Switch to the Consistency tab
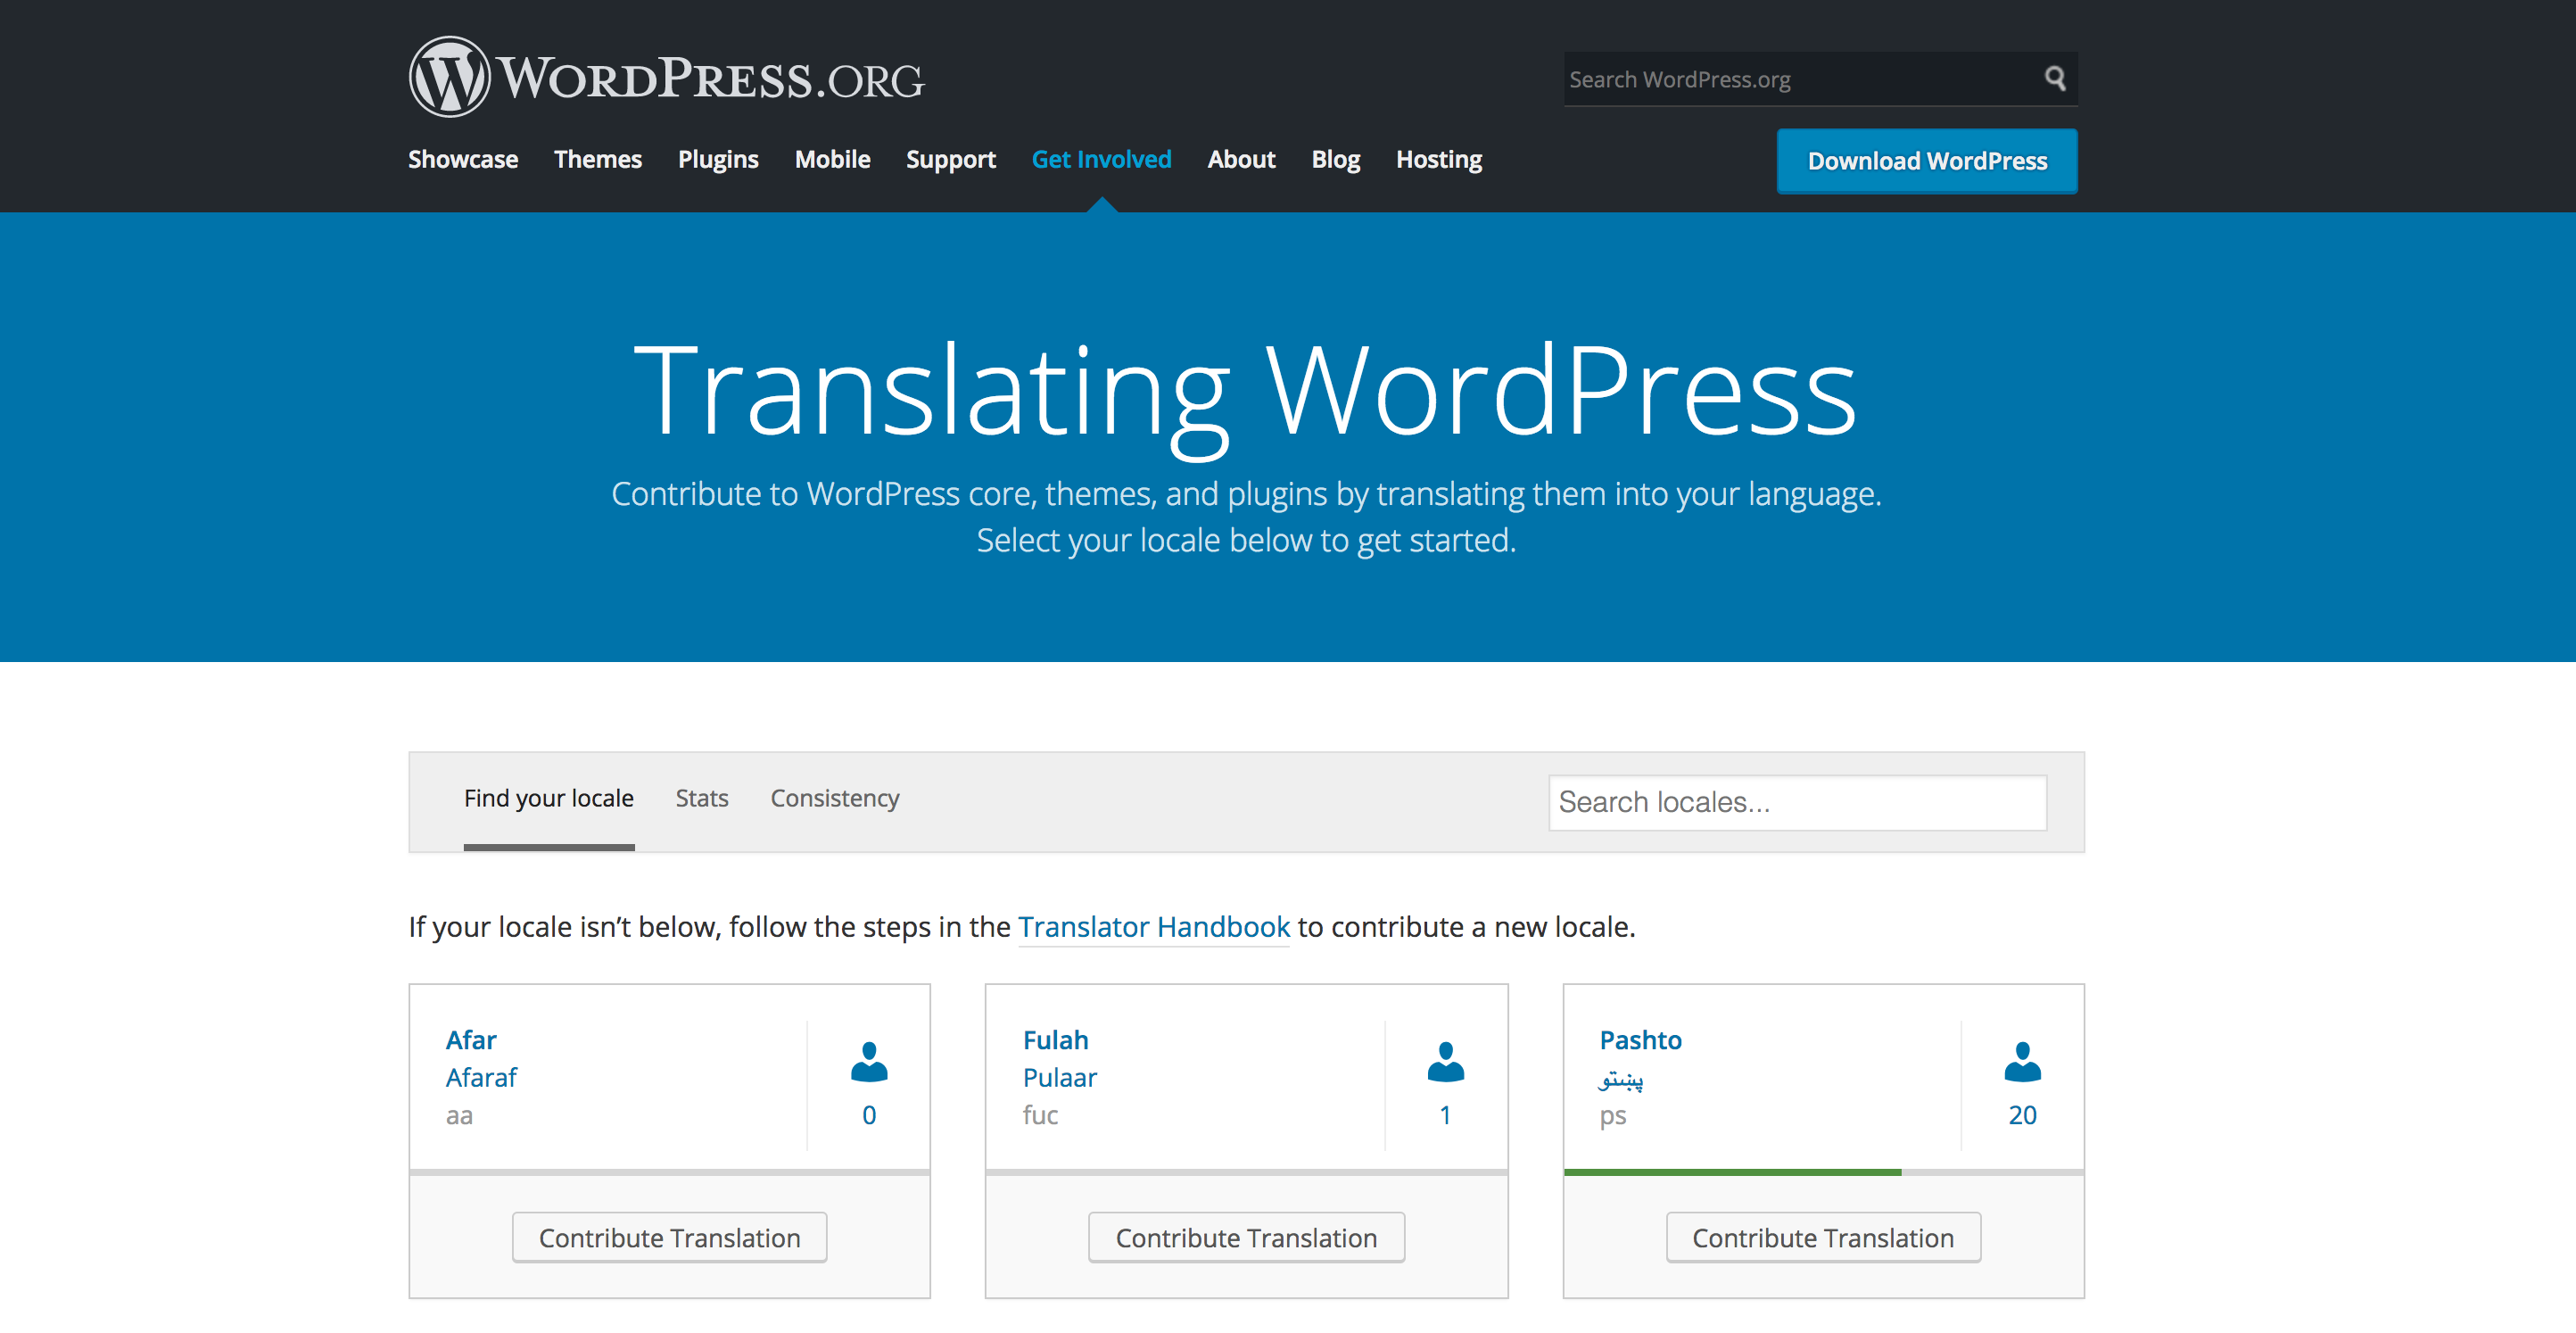This screenshot has width=2576, height=1333. [834, 798]
